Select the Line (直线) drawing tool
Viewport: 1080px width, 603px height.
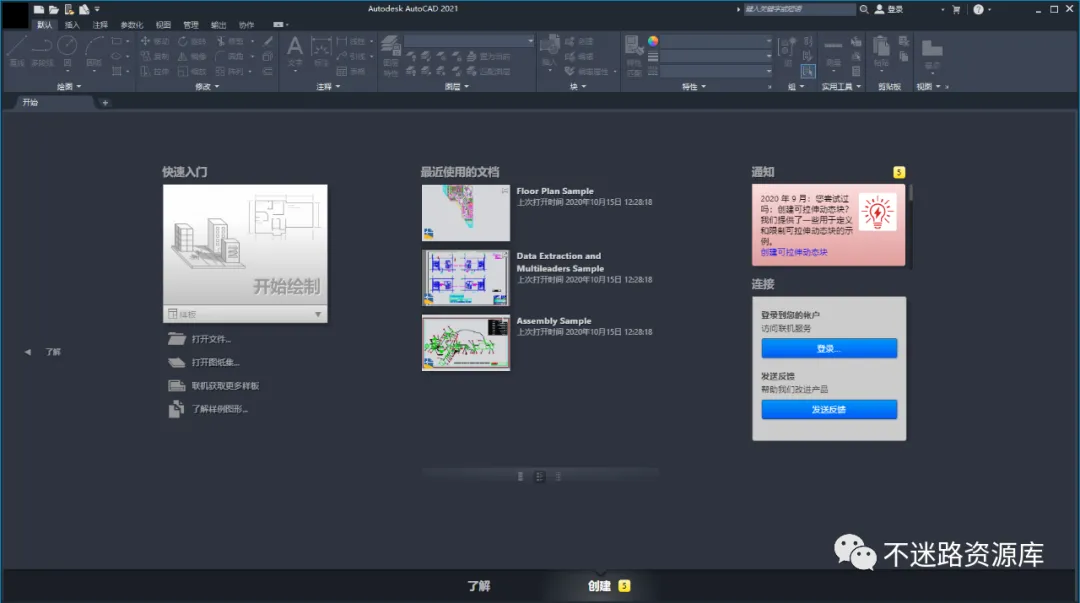pyautogui.click(x=17, y=51)
